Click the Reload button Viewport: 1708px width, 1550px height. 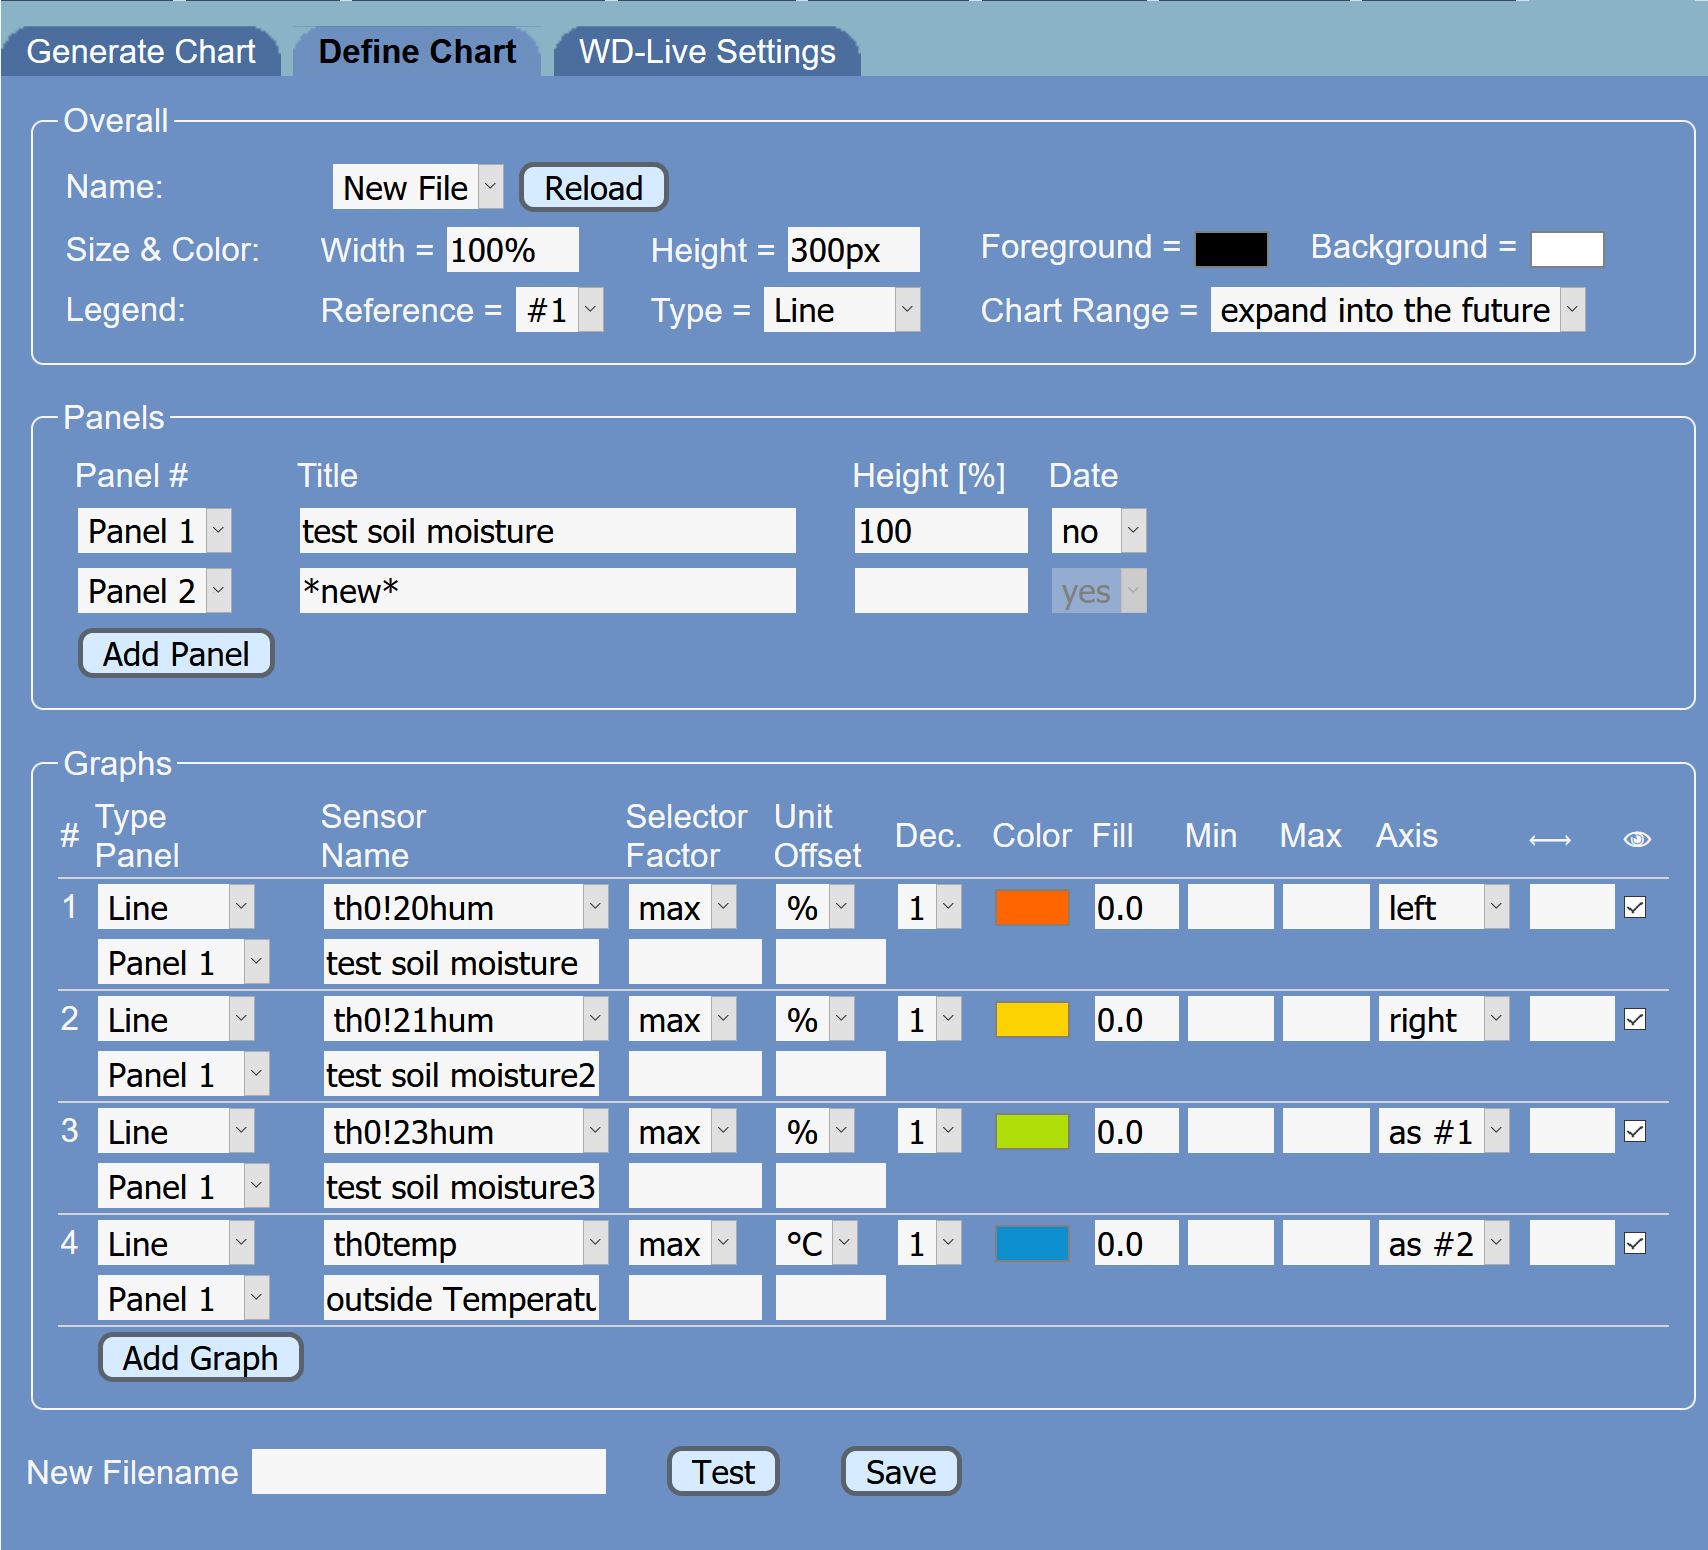coord(593,188)
